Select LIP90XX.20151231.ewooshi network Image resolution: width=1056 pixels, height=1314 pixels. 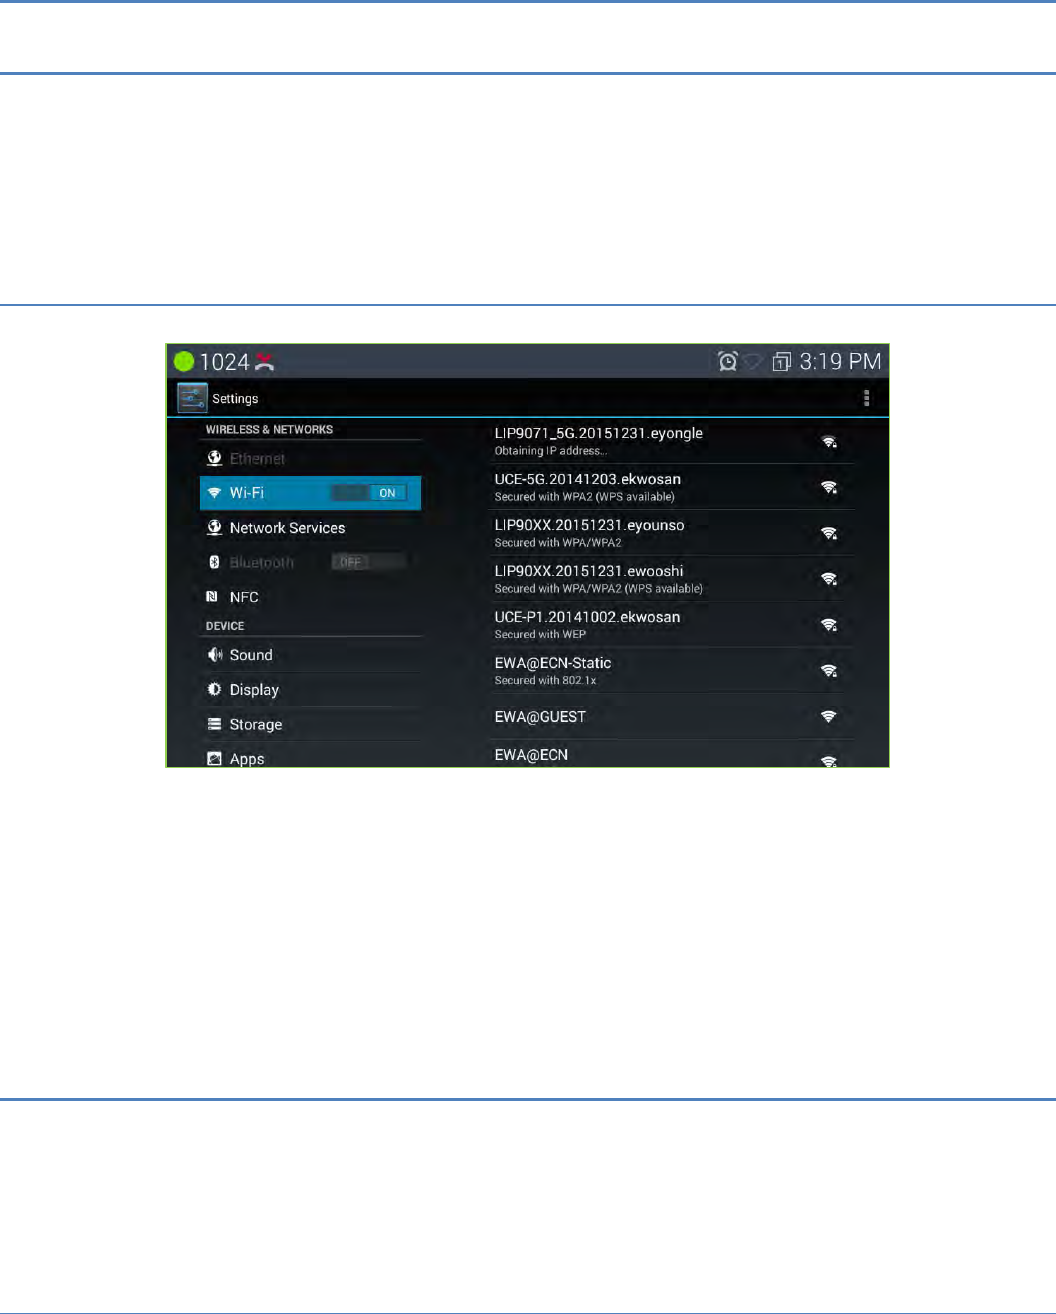pos(672,578)
